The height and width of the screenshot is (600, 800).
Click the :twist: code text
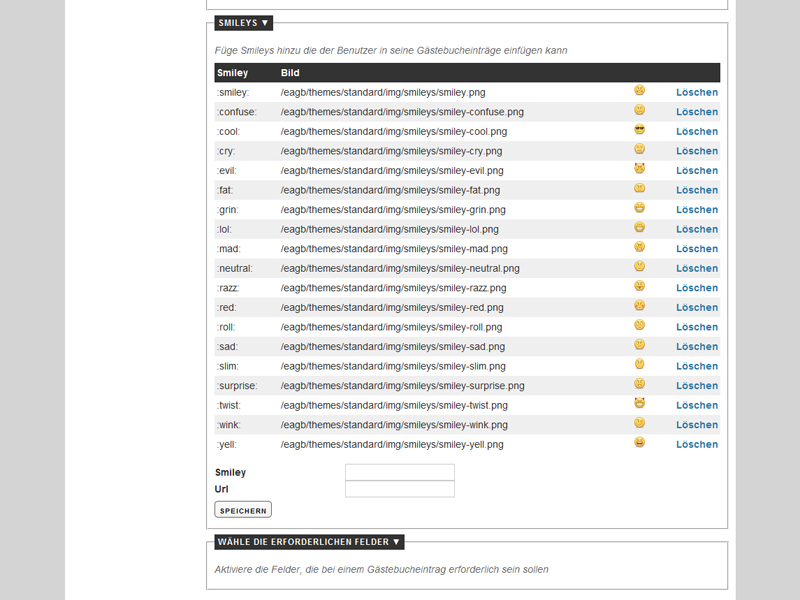pos(228,405)
